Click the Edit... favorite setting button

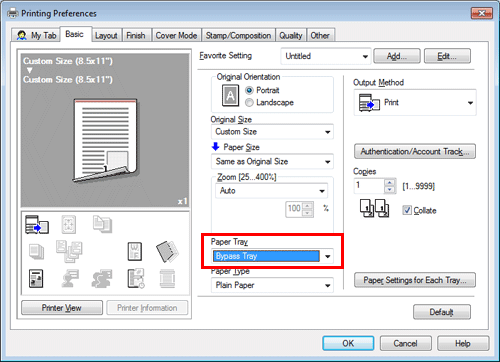click(x=447, y=56)
